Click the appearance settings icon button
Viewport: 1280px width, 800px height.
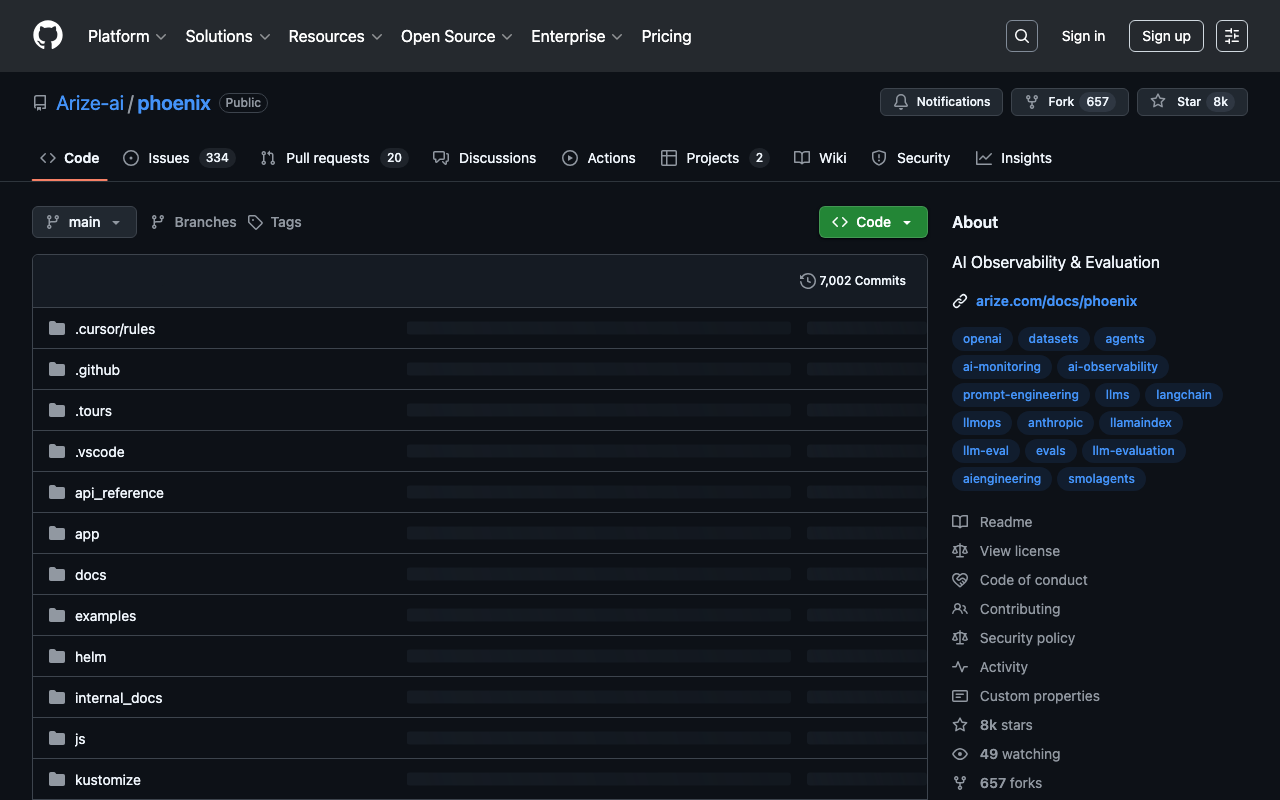(x=1231, y=36)
